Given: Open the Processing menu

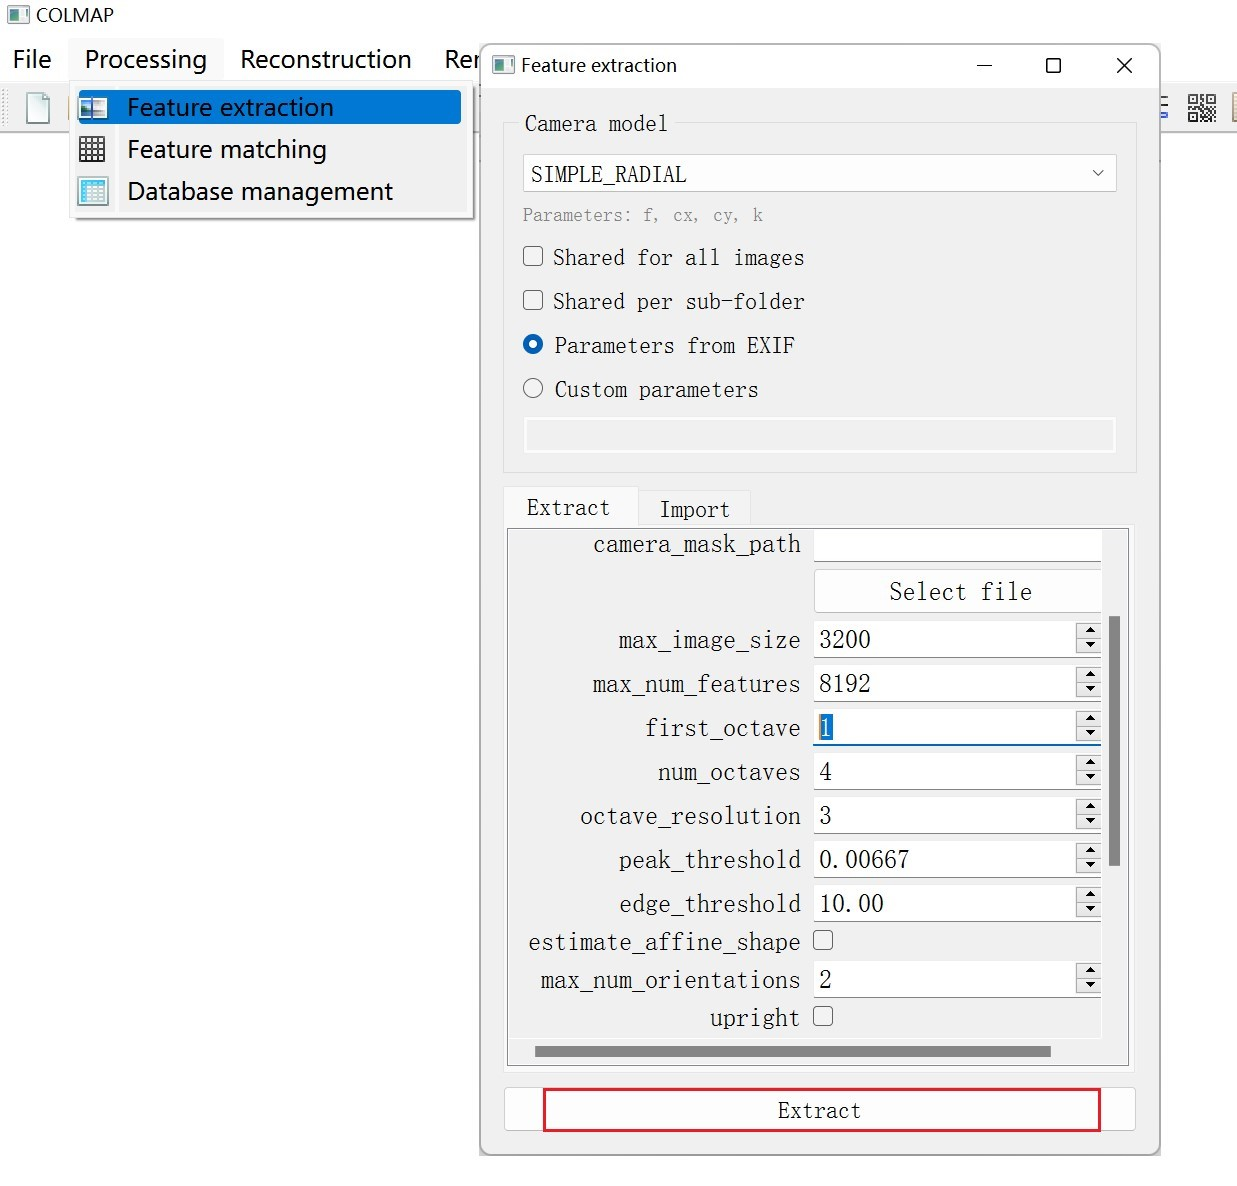Looking at the screenshot, I should [146, 59].
